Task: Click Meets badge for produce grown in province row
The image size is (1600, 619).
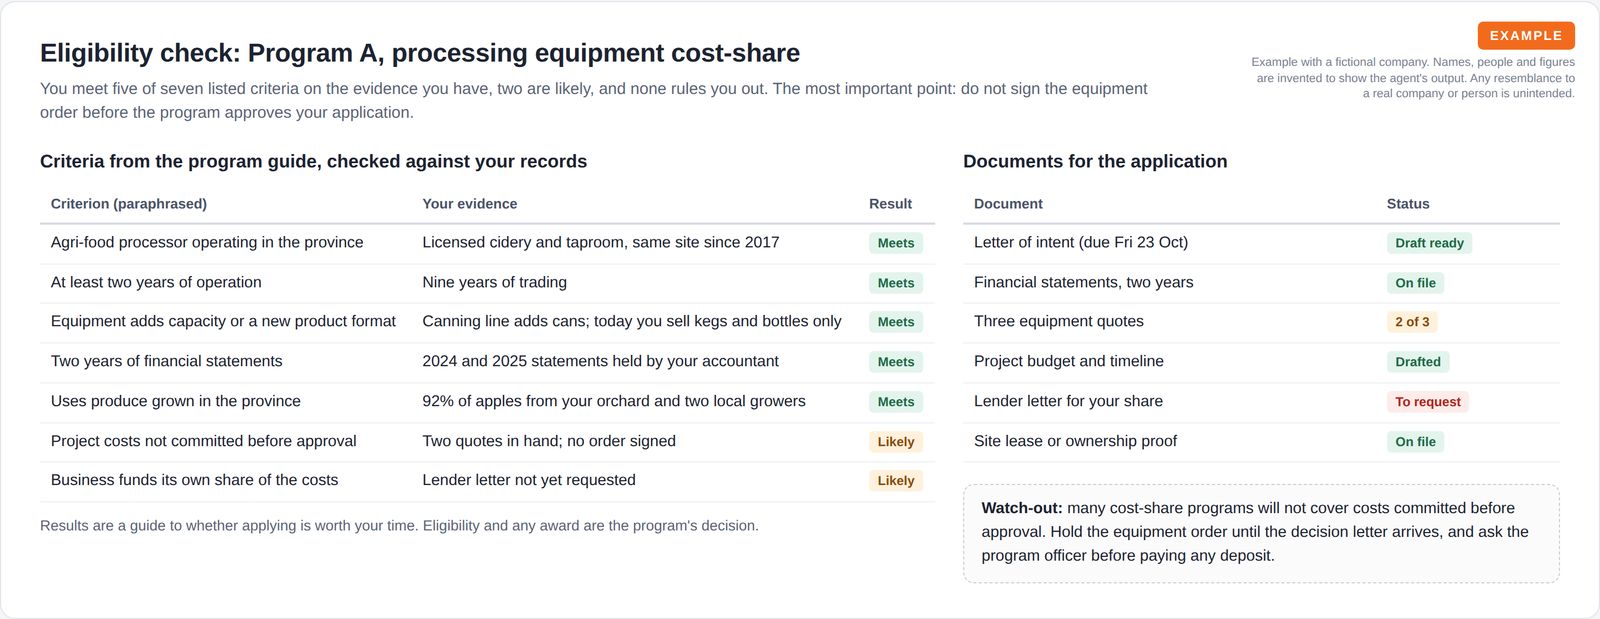Action: pos(896,402)
